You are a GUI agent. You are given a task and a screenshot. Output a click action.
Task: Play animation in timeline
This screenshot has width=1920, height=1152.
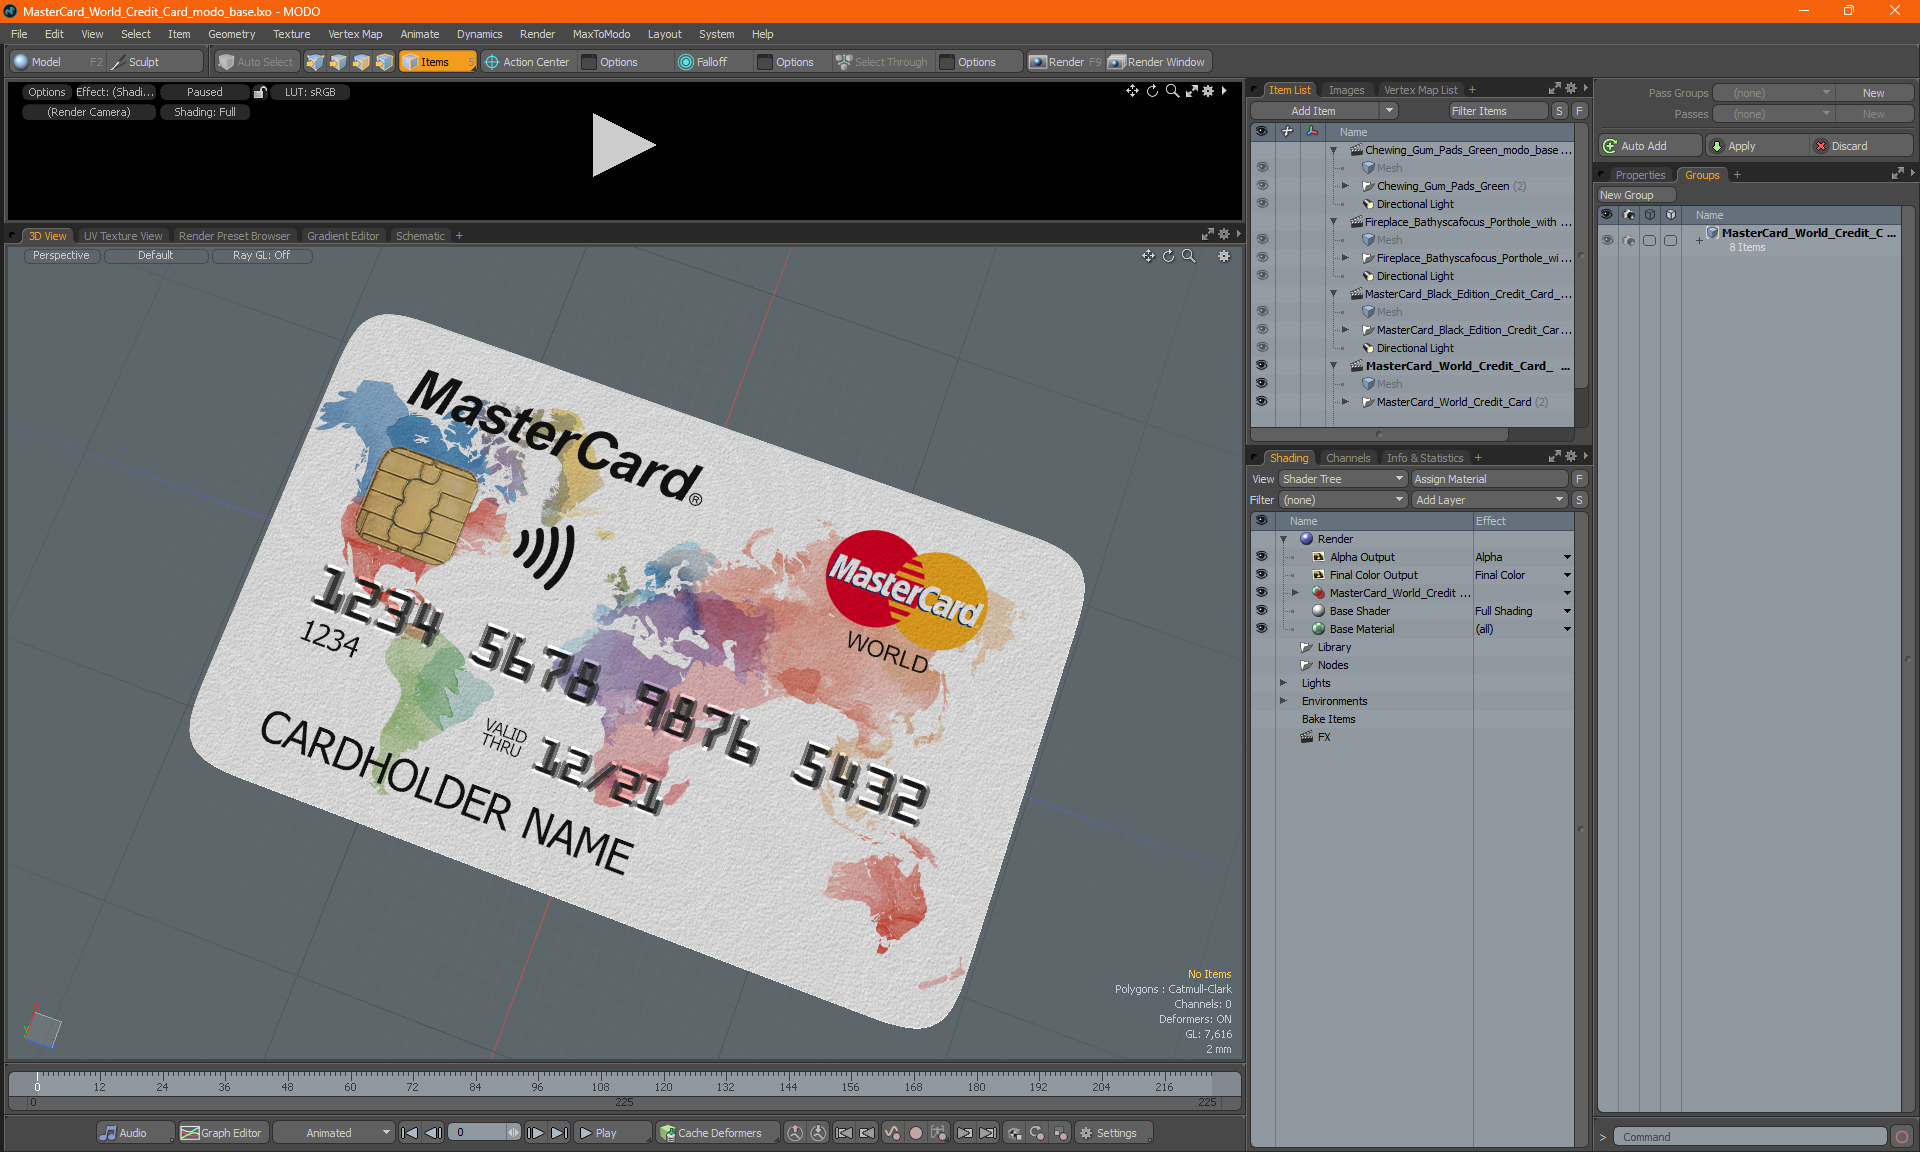click(612, 1133)
